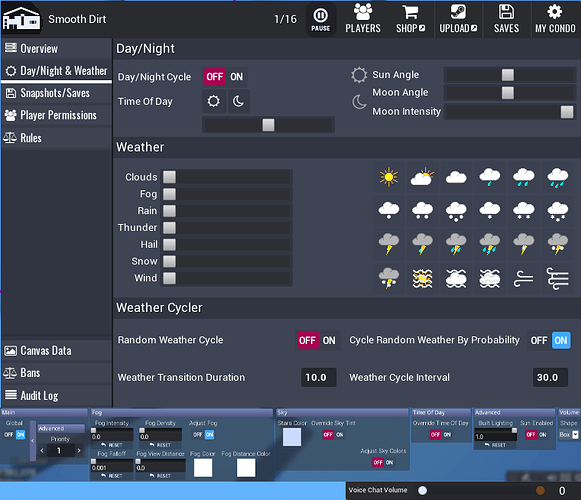Screen dimensions: 581x500
Task: Turn Day/Night Cycle ON
Action: tap(236, 77)
